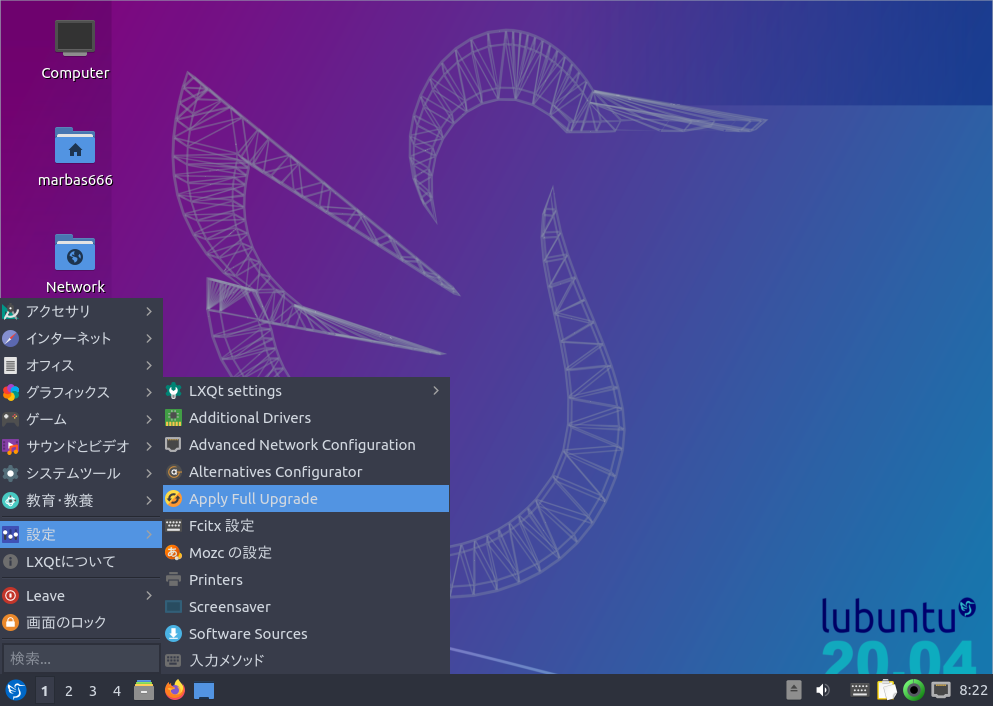This screenshot has width=993, height=706.
Task: Click the Apply Full Upgrade icon
Action: click(x=174, y=499)
